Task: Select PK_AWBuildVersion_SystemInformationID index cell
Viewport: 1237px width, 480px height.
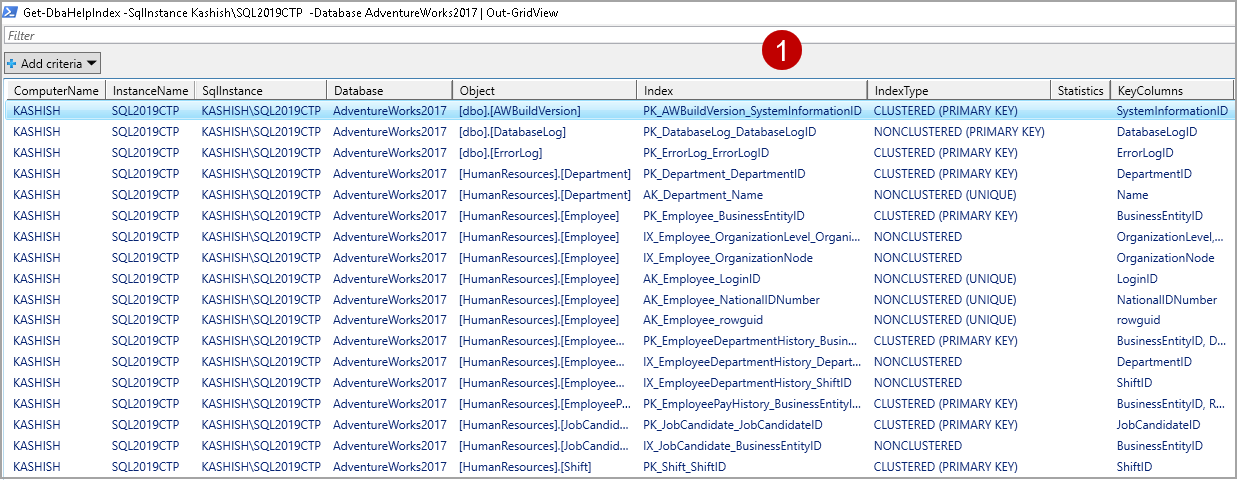Action: point(752,111)
